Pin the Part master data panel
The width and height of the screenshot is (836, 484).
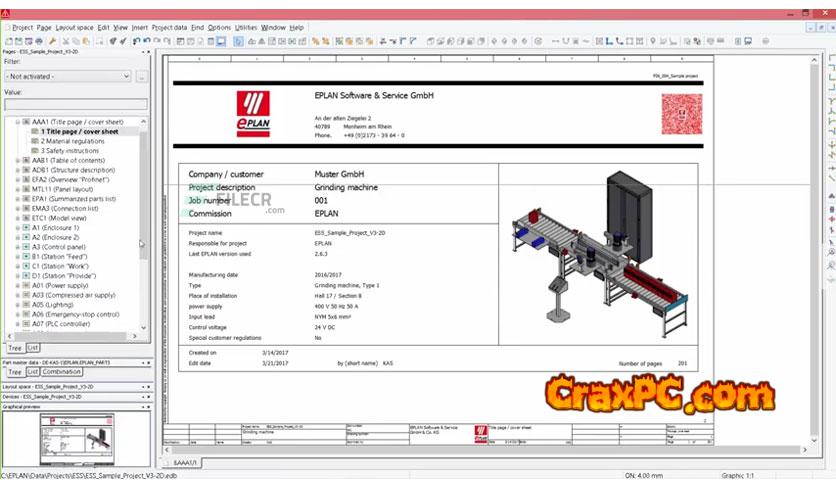click(x=143, y=362)
